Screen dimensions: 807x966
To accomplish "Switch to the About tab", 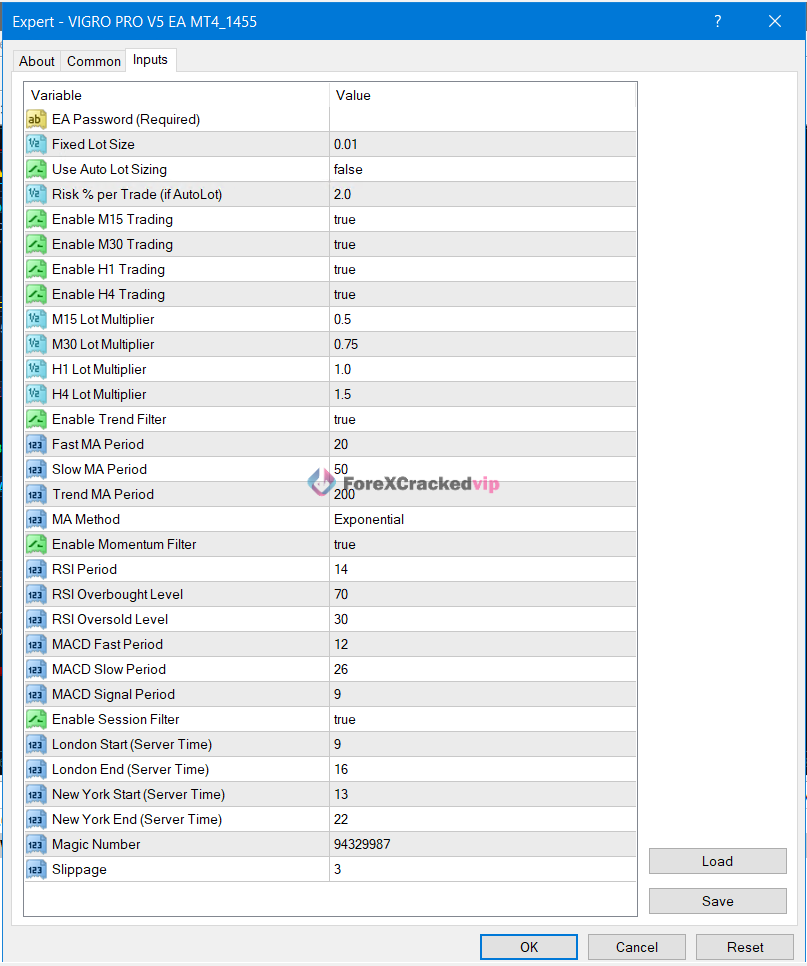I will pyautogui.click(x=37, y=61).
